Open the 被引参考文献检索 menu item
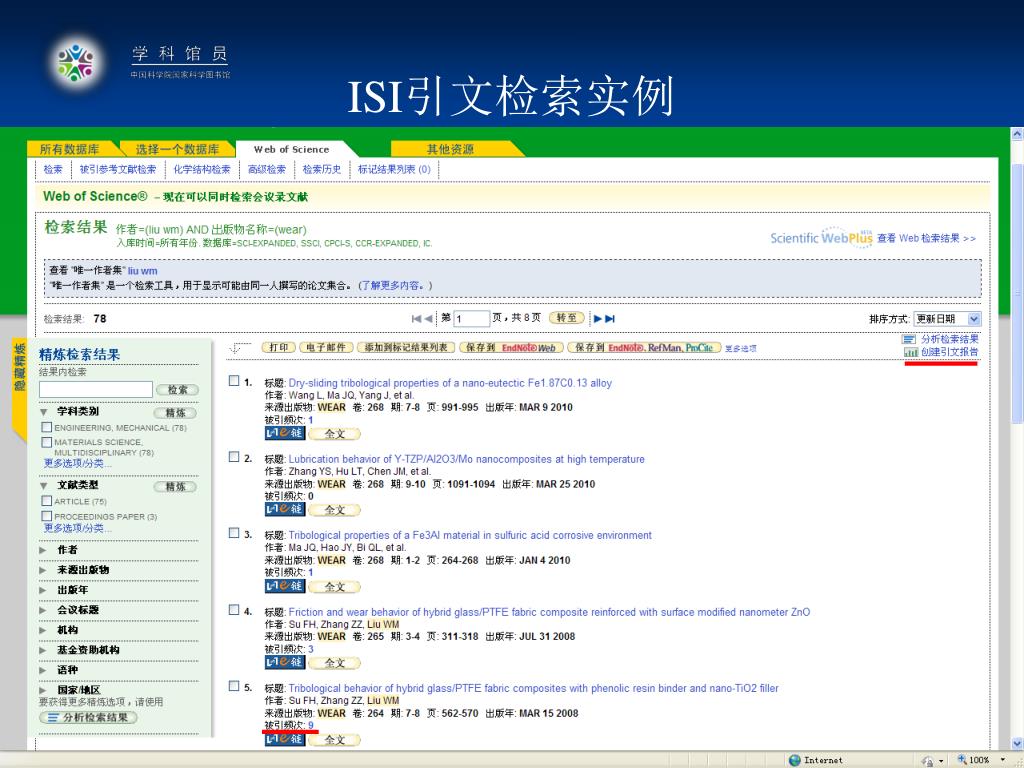1024x768 pixels. (x=118, y=169)
